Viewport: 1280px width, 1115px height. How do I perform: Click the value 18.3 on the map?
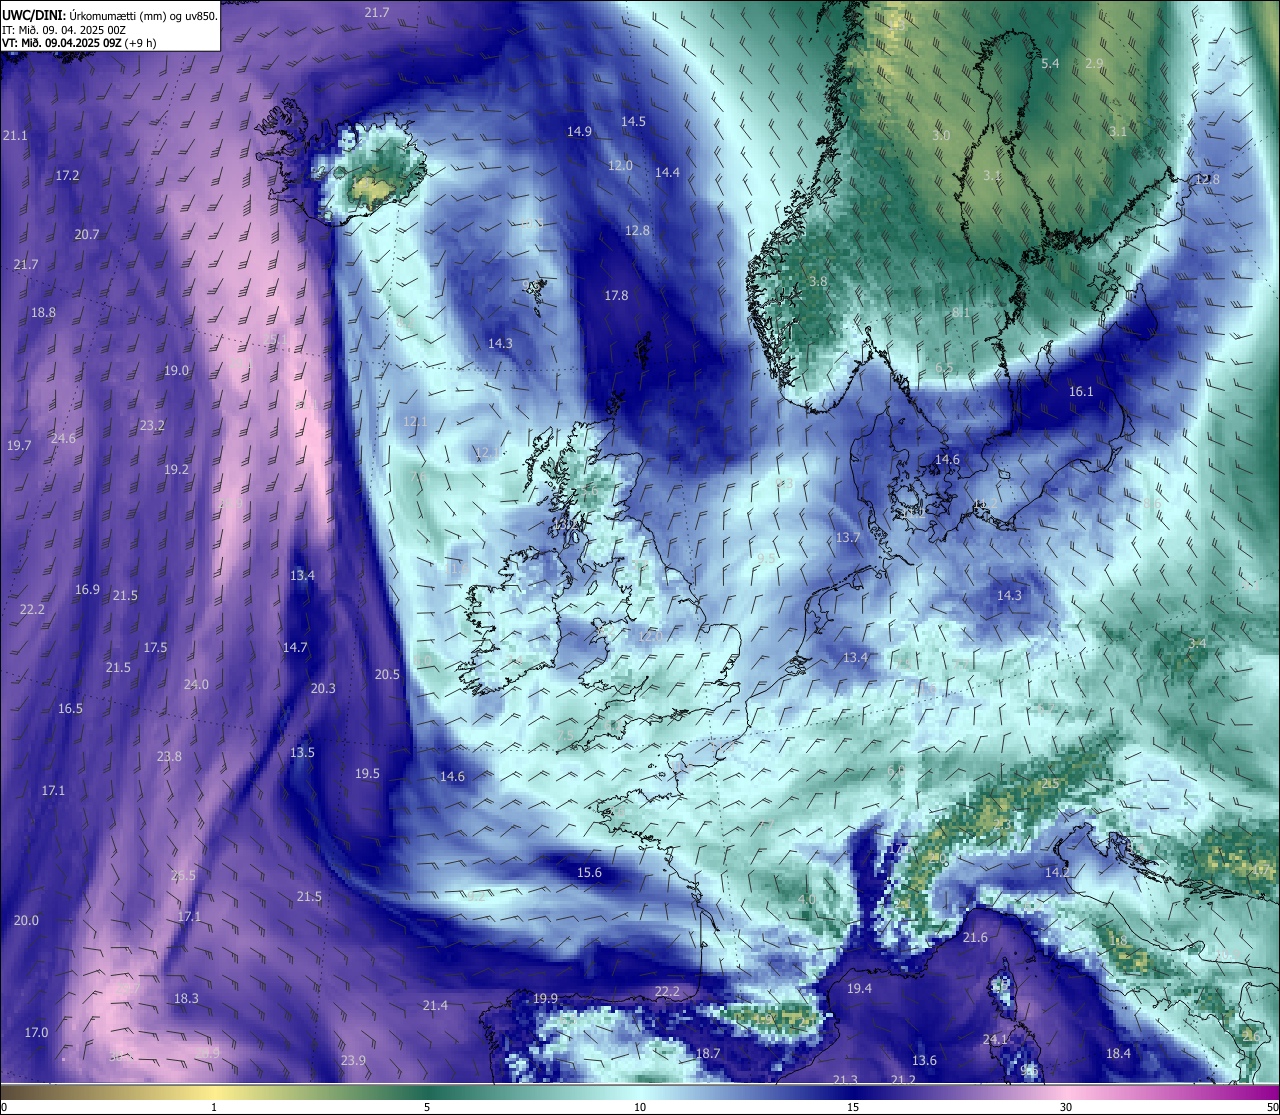pos(186,998)
